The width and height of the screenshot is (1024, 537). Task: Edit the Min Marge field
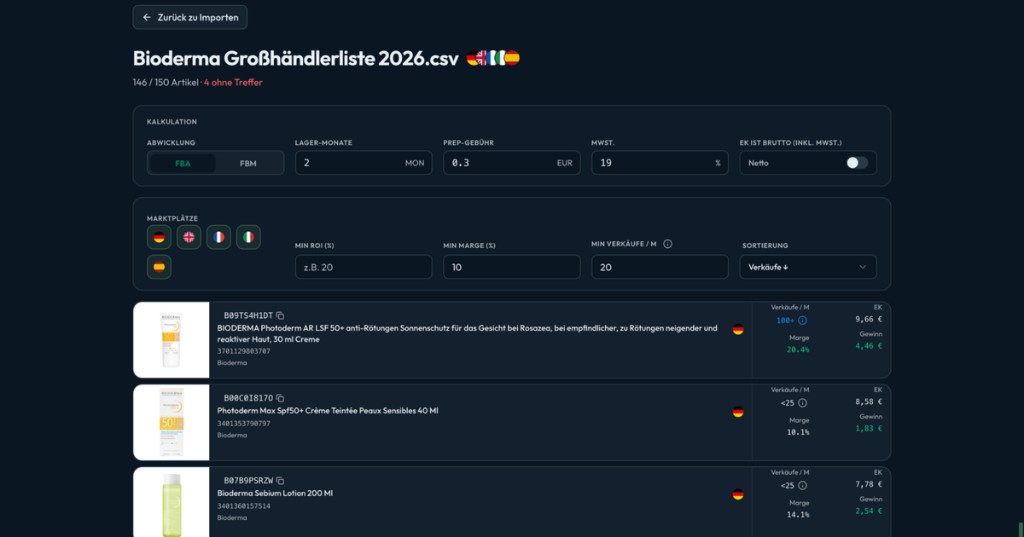(x=511, y=267)
